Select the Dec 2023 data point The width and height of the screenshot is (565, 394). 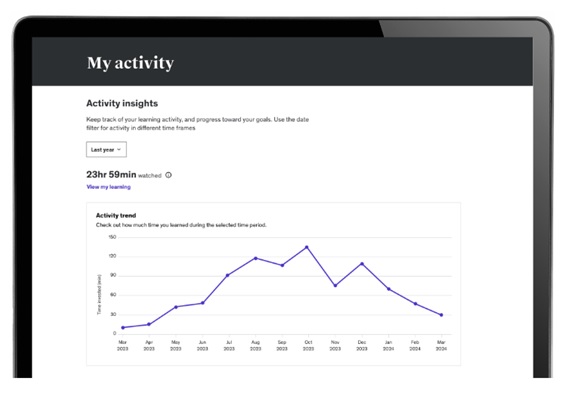pyautogui.click(x=362, y=264)
